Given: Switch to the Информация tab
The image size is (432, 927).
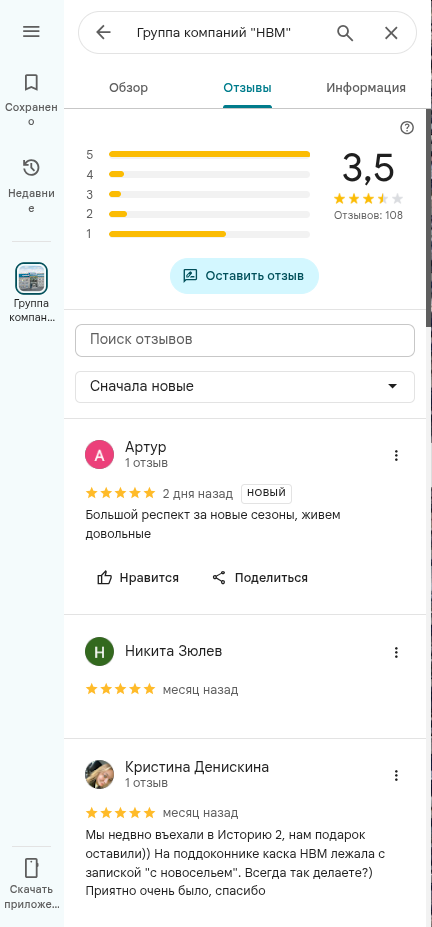Looking at the screenshot, I should [366, 88].
